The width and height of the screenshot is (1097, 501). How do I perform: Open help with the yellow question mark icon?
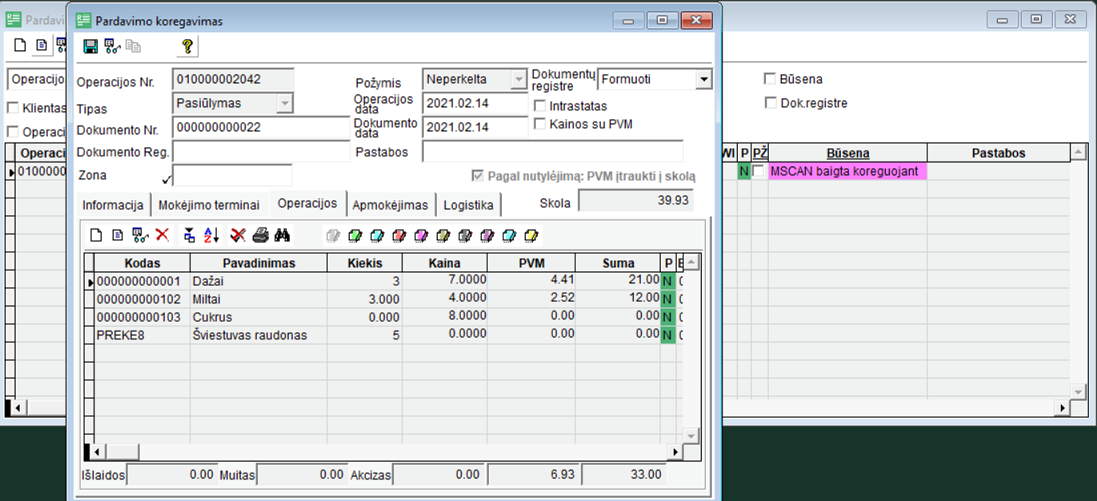click(x=187, y=47)
